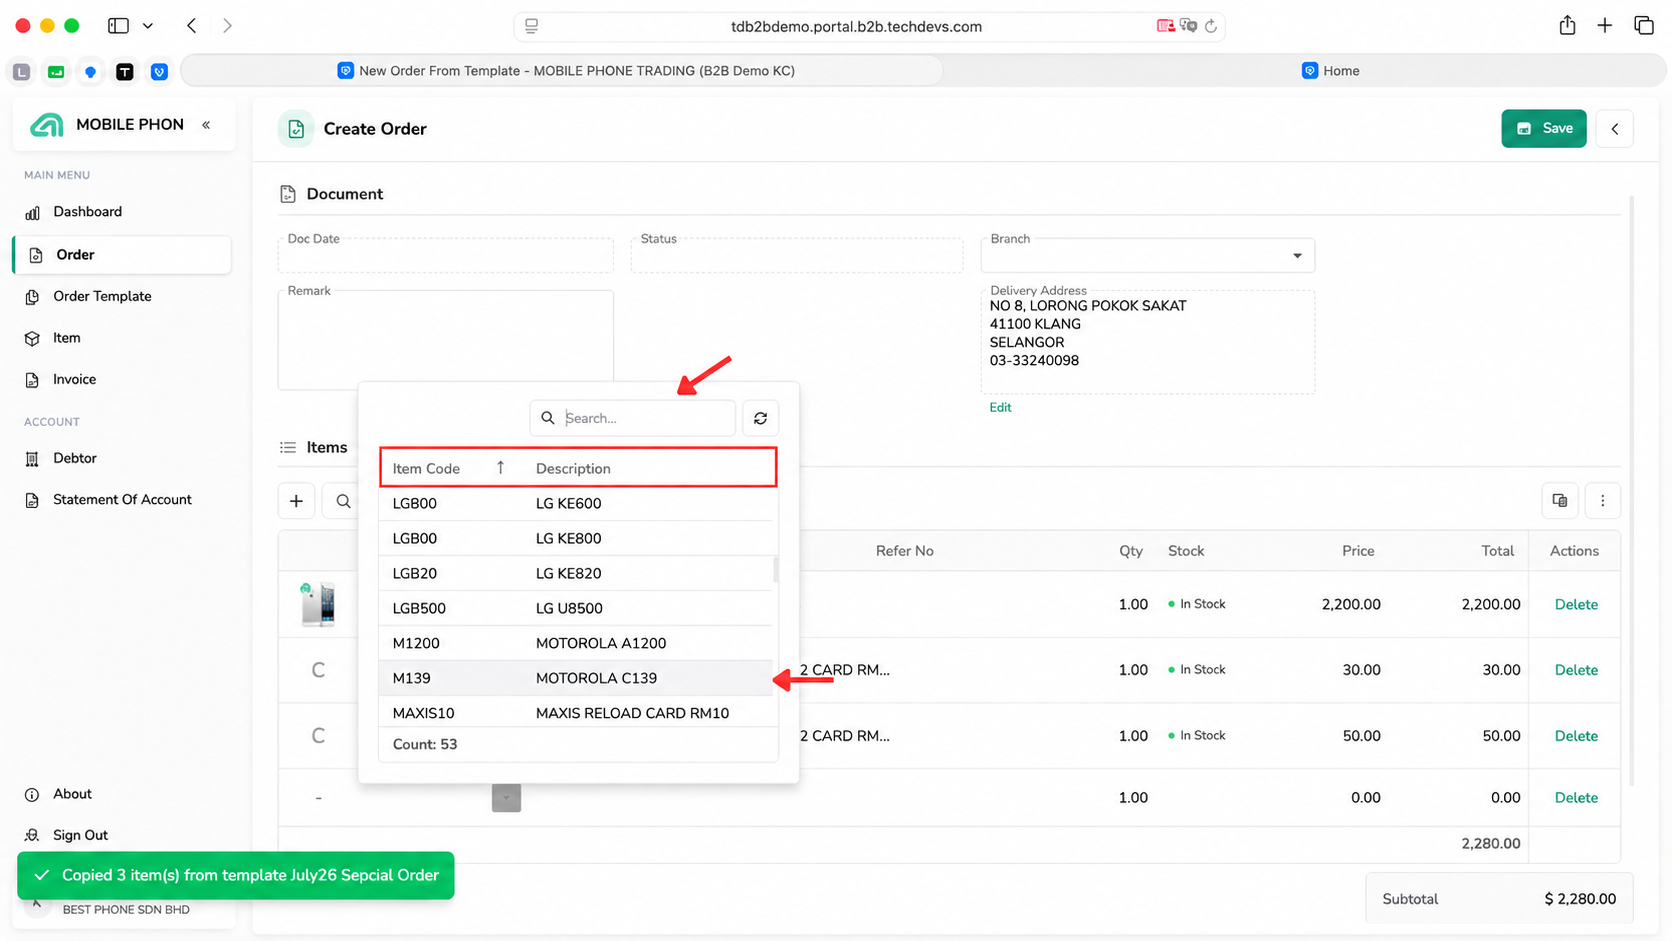Go back using chevron button beside Save
This screenshot has height=941, width=1672.
(1614, 128)
